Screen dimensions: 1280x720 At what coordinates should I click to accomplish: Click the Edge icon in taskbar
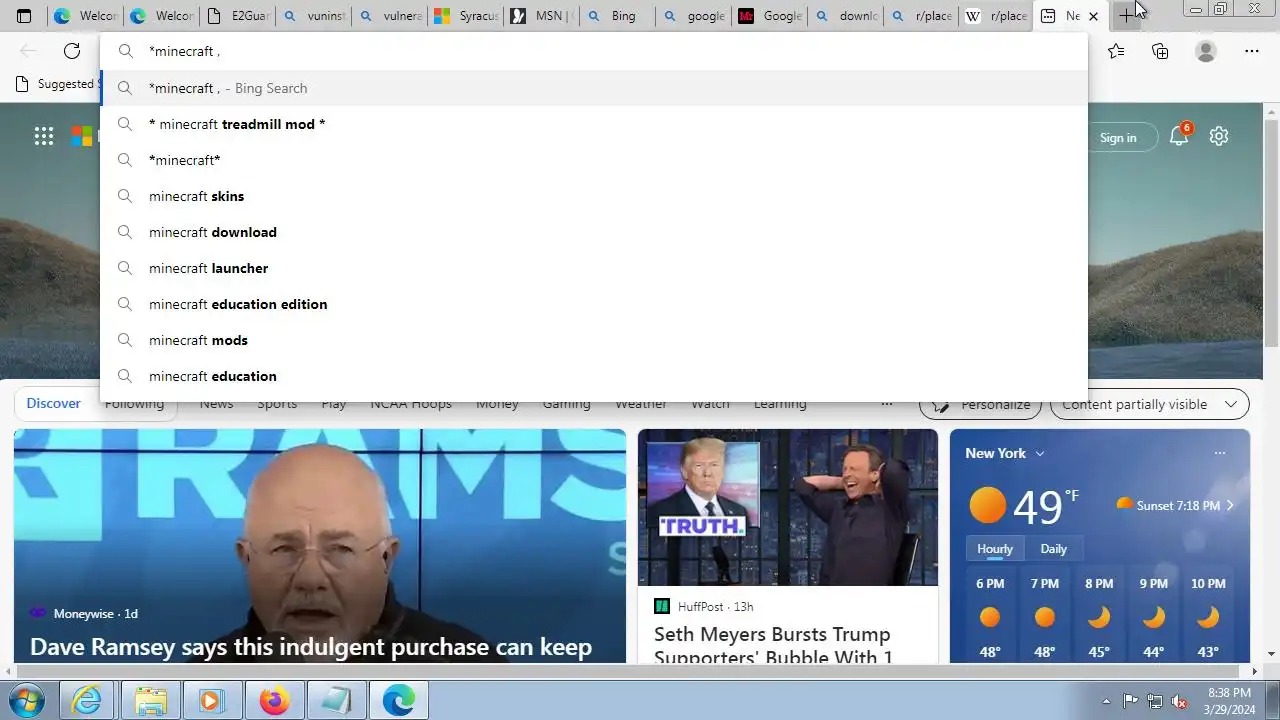(398, 700)
